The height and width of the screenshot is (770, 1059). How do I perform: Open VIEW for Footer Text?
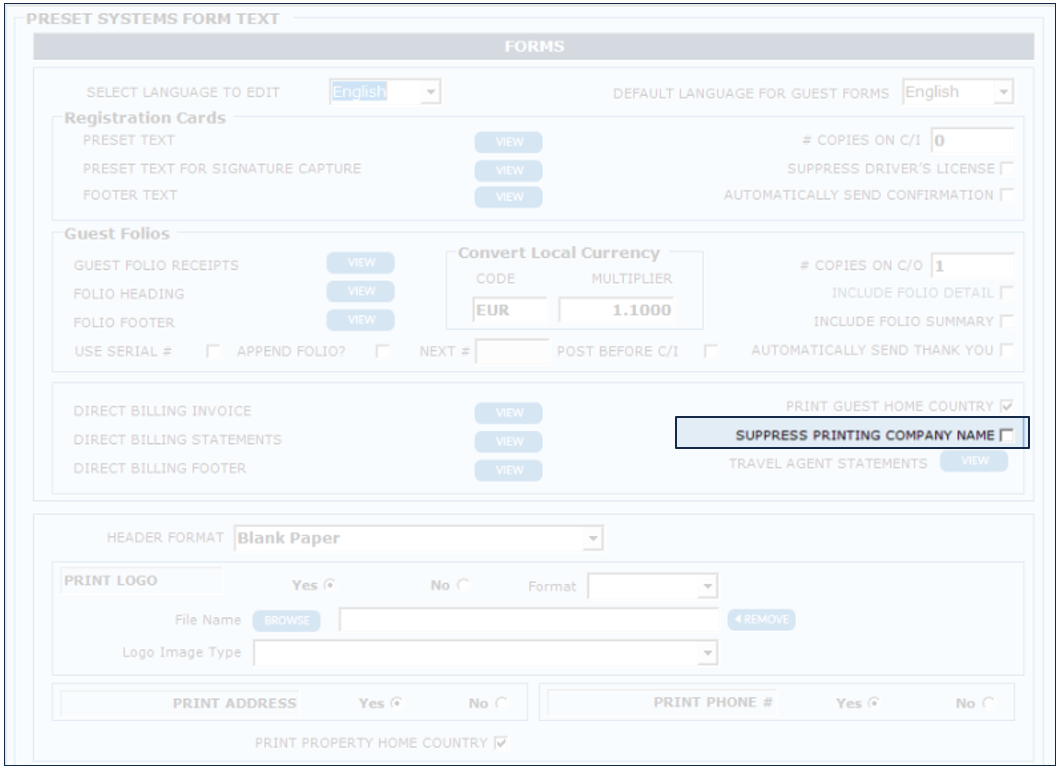click(508, 197)
